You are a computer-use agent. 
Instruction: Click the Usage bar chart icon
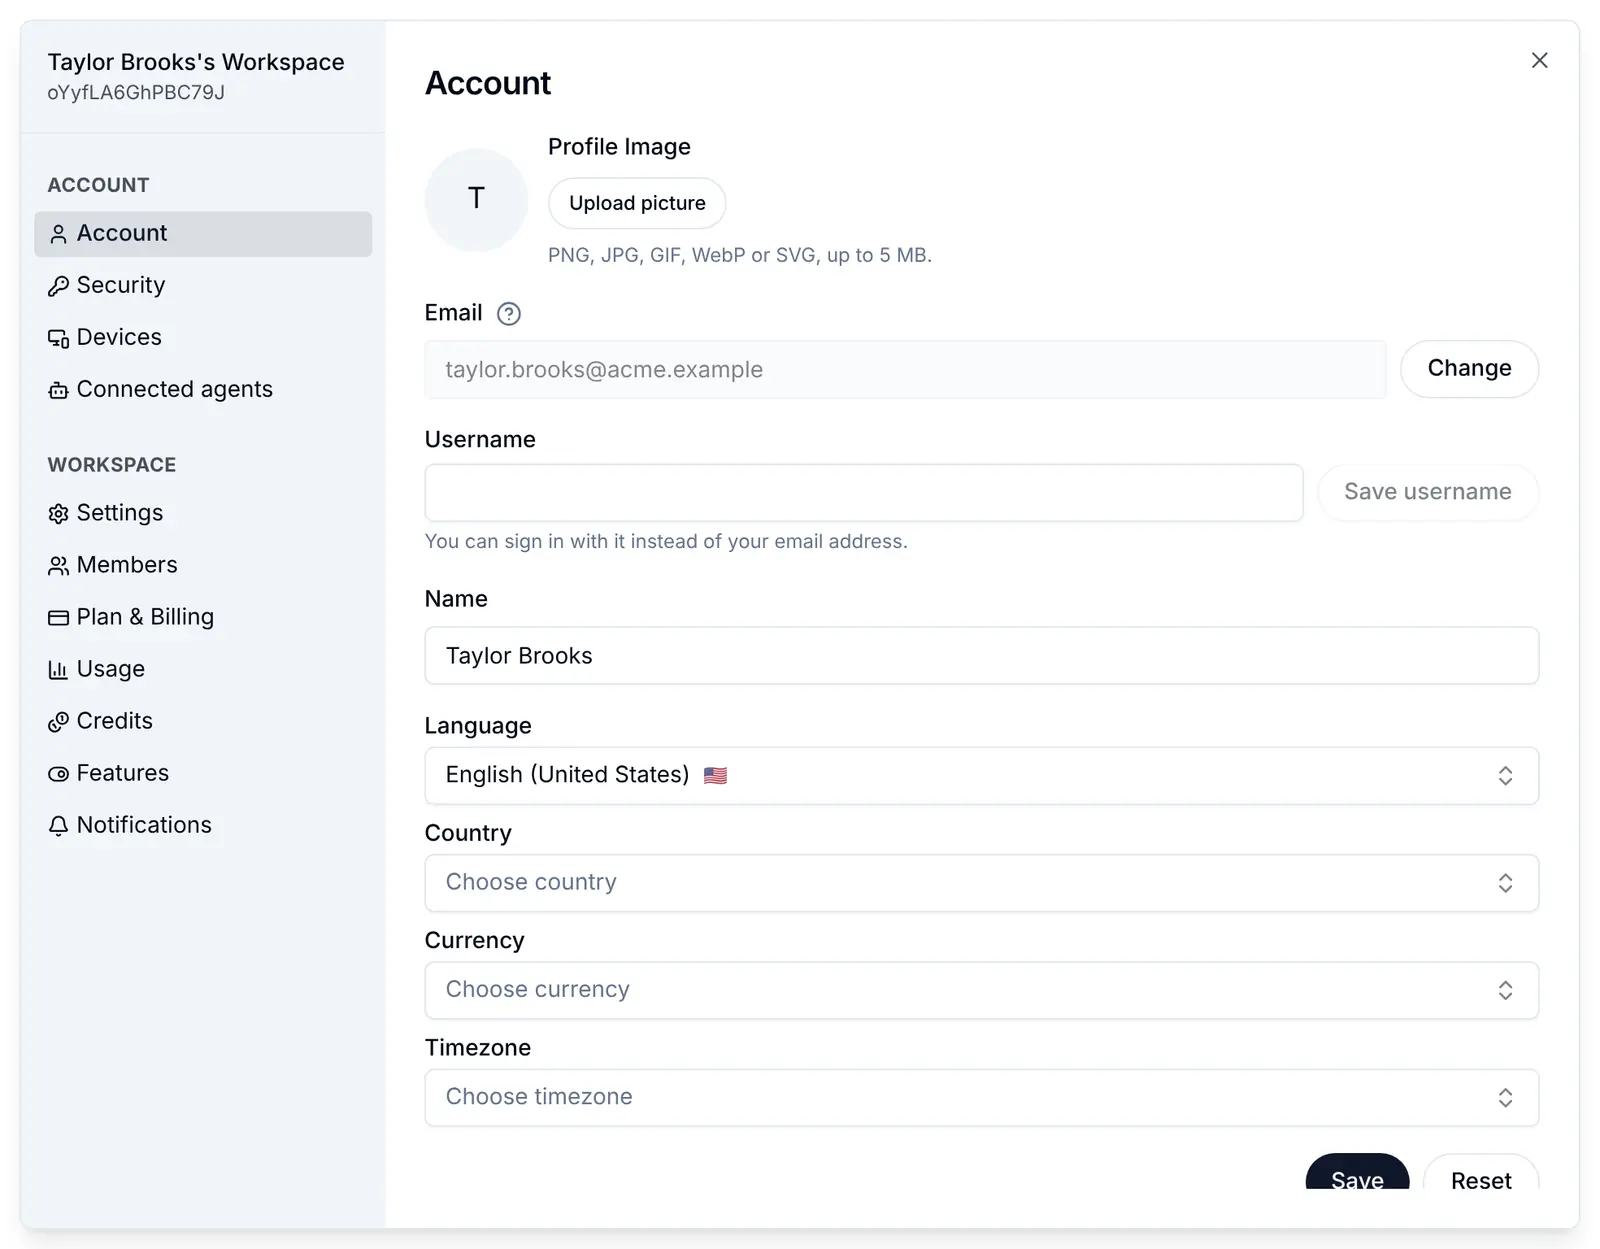(58, 670)
